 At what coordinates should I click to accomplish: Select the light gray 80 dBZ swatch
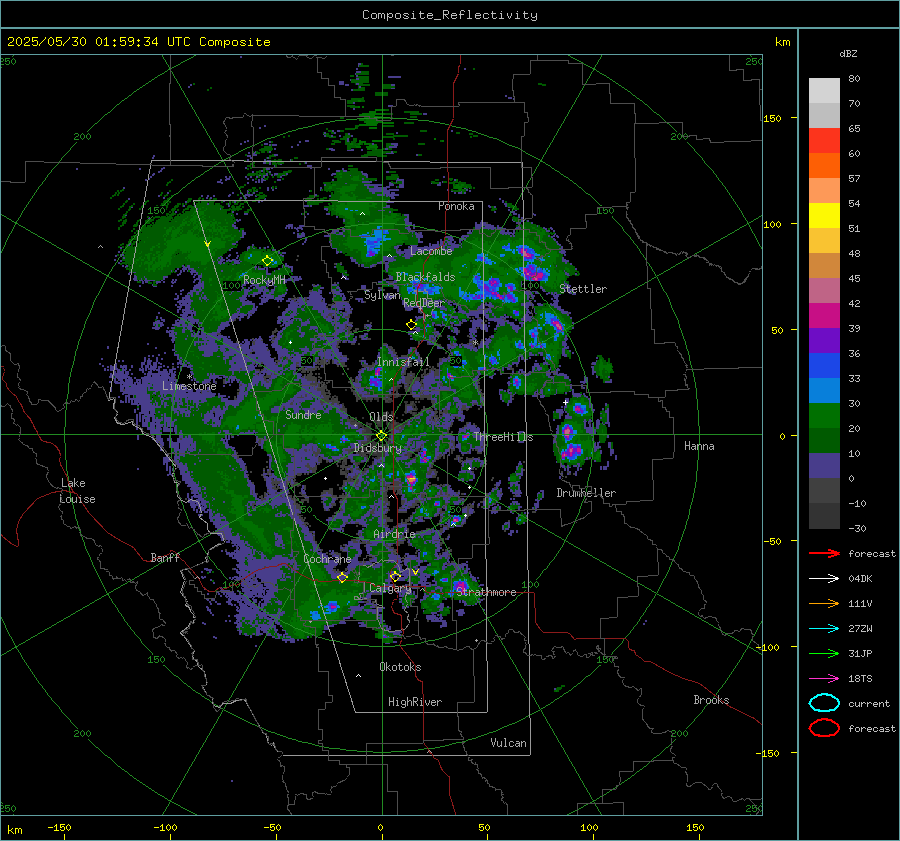[x=824, y=90]
